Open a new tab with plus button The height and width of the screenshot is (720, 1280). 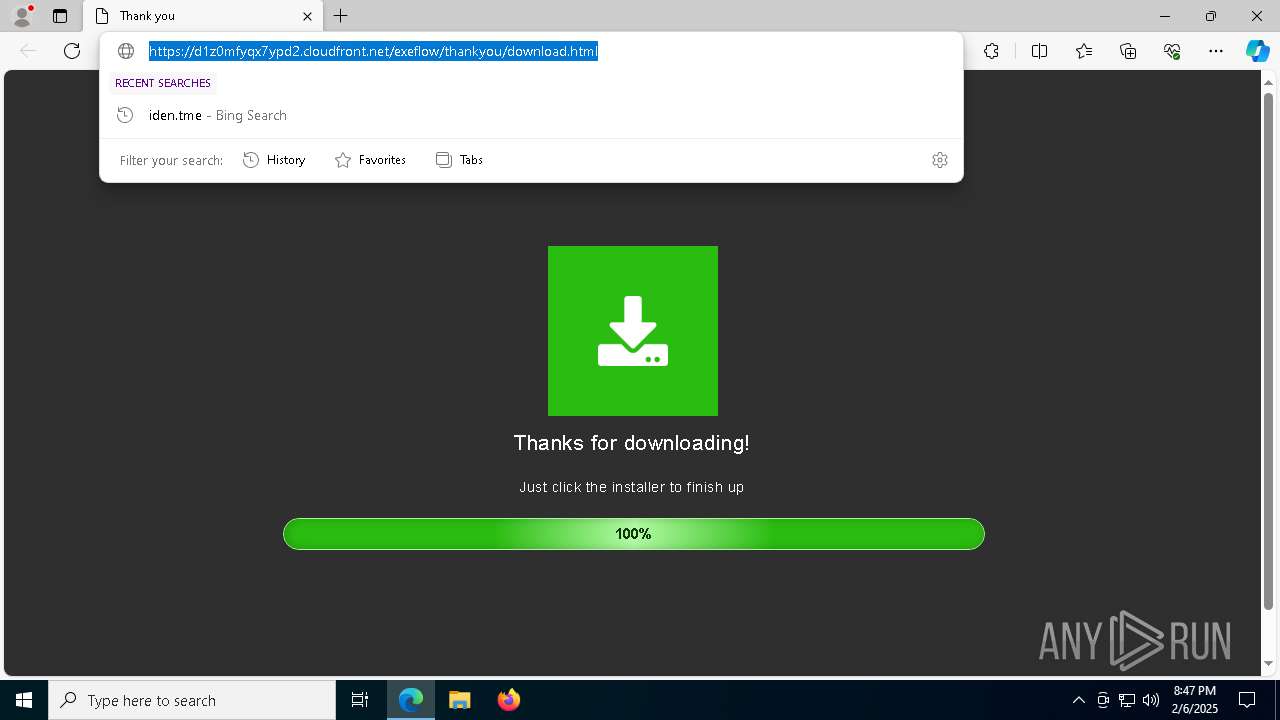pos(341,16)
